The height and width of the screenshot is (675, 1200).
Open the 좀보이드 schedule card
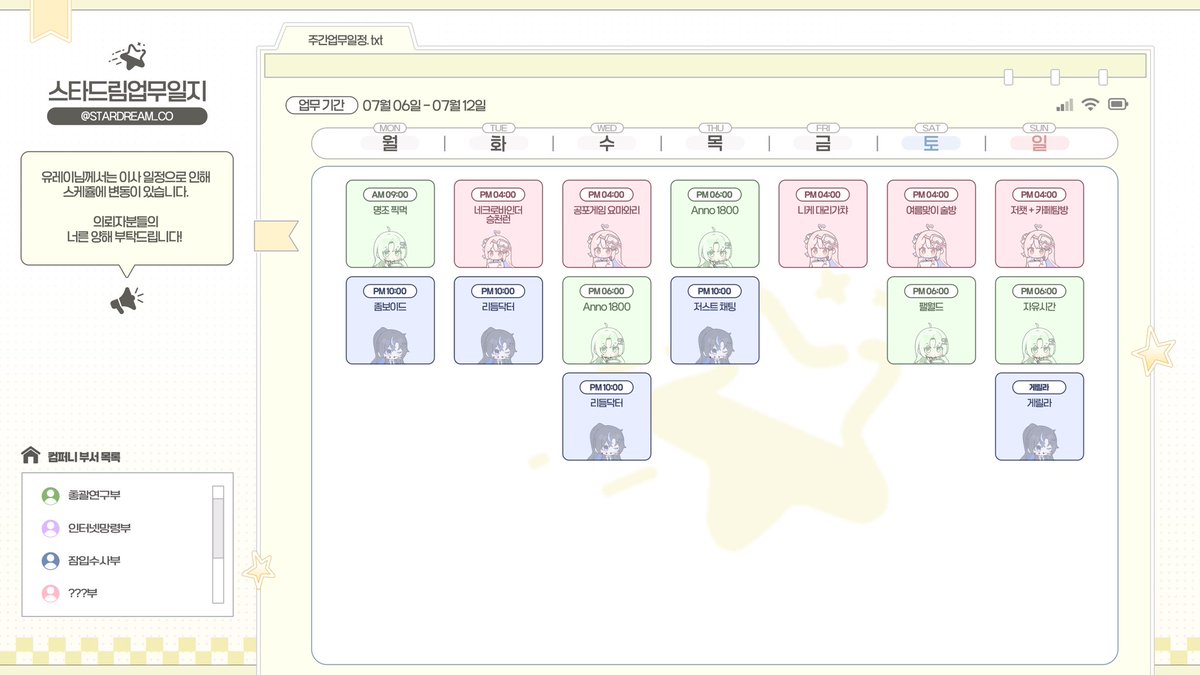390,320
